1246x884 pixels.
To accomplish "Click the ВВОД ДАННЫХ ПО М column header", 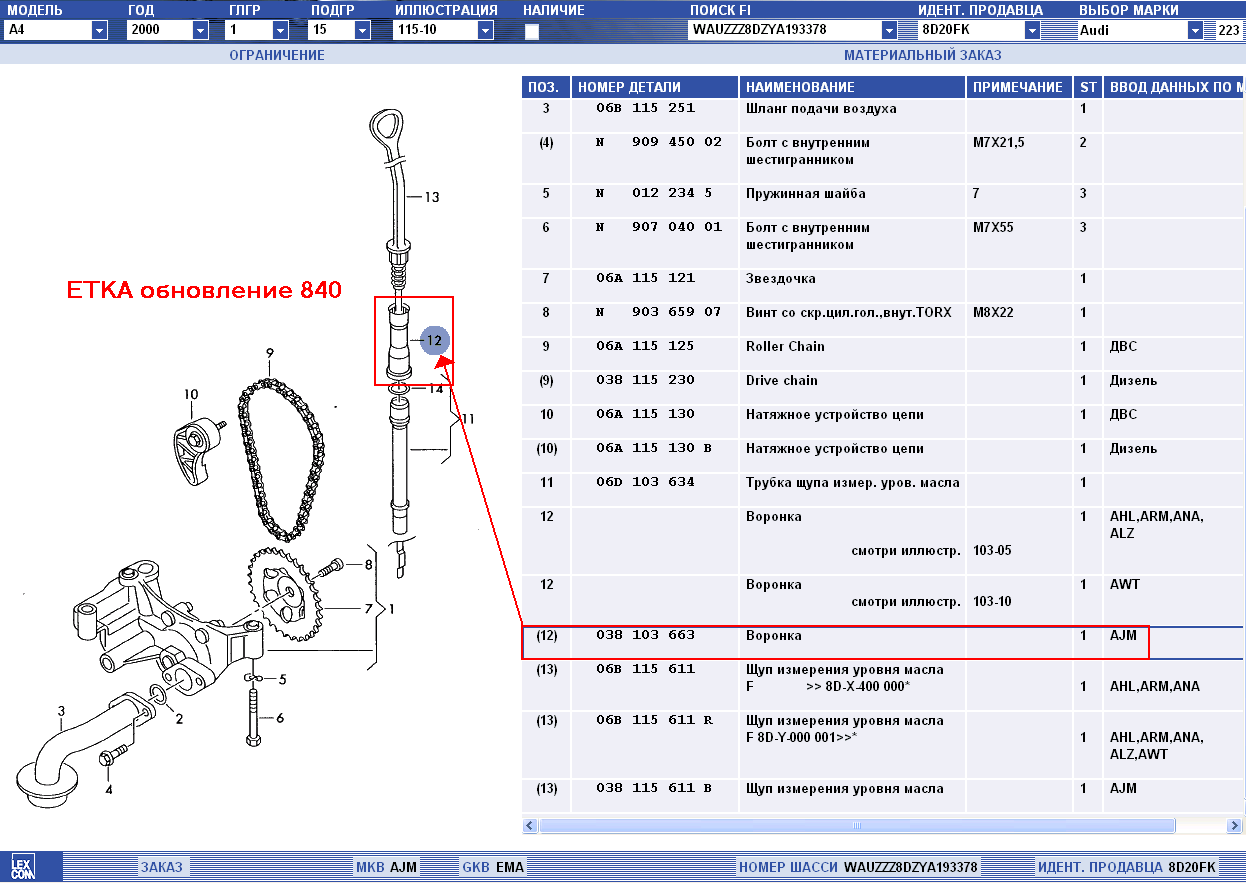I will tap(1174, 87).
